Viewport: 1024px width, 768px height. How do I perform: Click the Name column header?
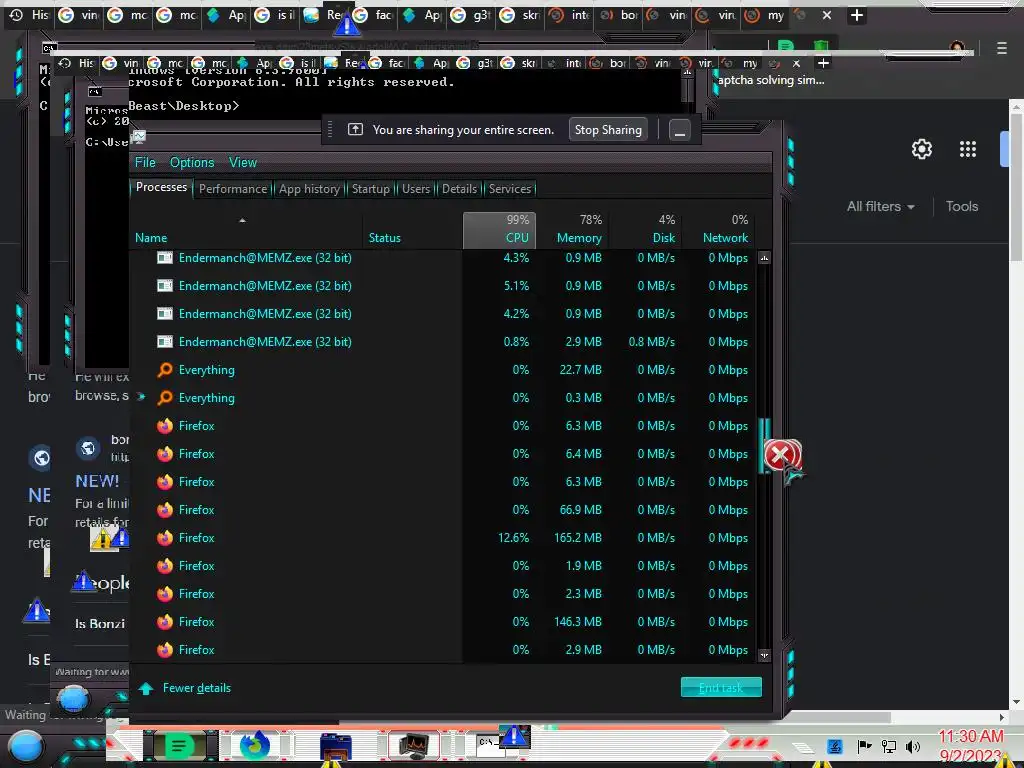[x=151, y=238]
